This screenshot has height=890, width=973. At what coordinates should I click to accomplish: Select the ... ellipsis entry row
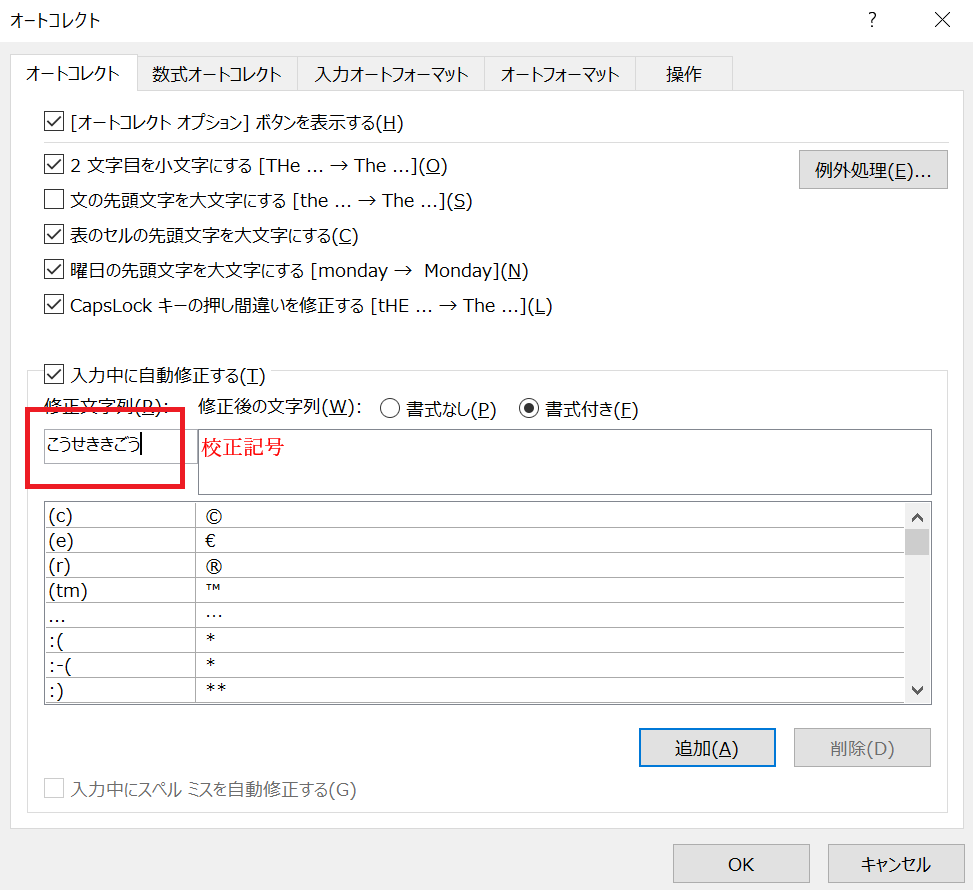[475, 615]
